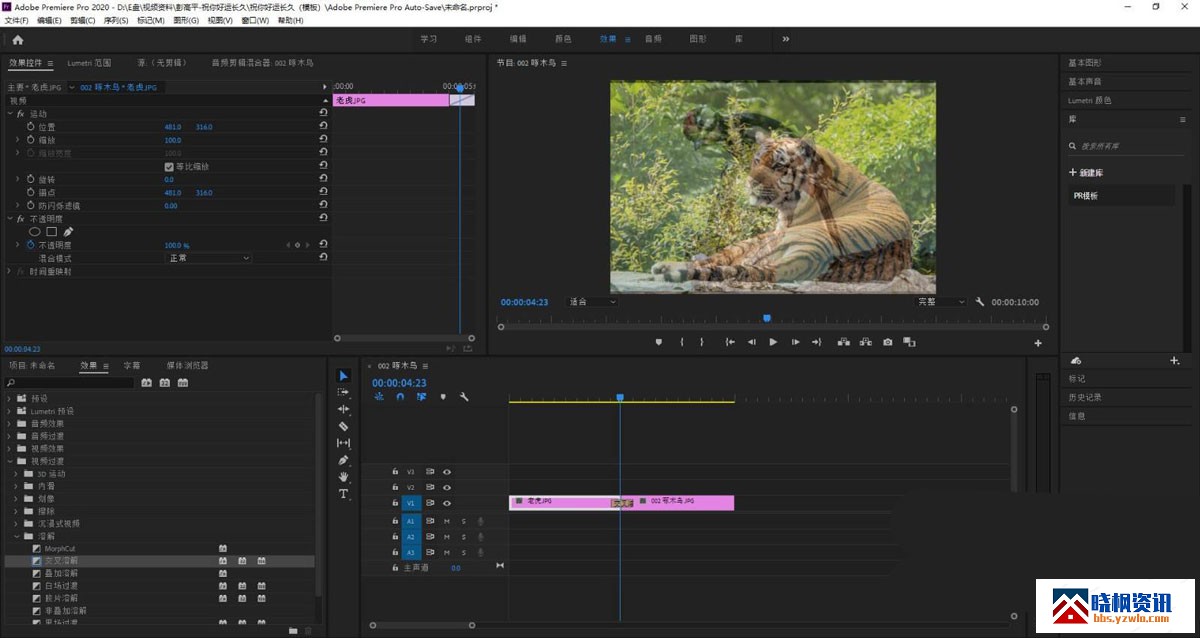The width and height of the screenshot is (1200, 638).
Task: Expand the 音频效果 folder
Action: pyautogui.click(x=10, y=423)
